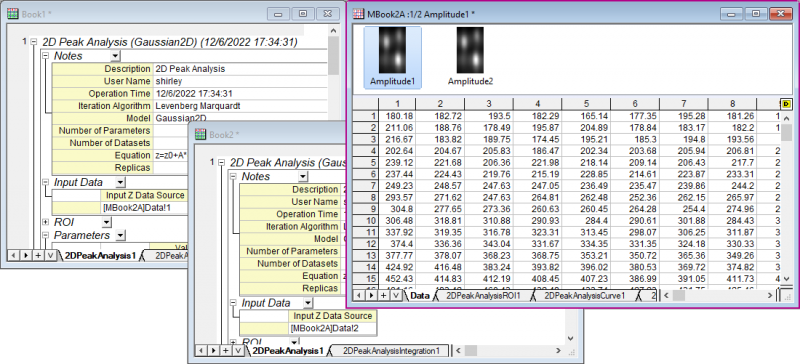Open 2DPeakAnalysisCurve1 sheet tab

(x=585, y=296)
